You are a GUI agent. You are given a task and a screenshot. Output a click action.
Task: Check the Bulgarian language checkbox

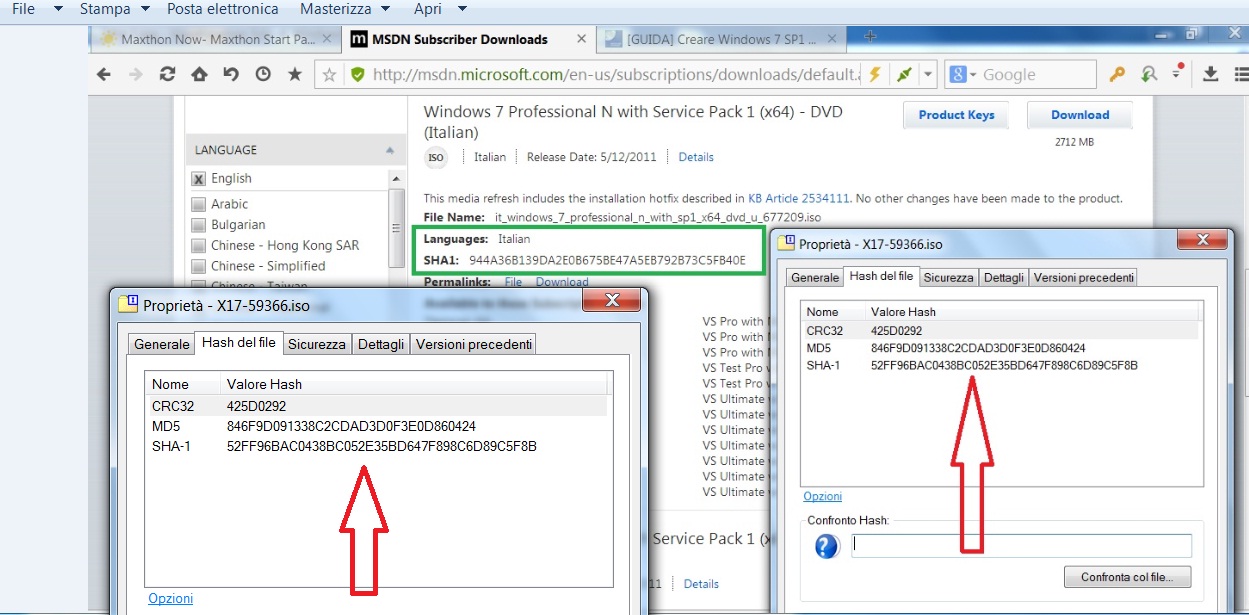198,225
